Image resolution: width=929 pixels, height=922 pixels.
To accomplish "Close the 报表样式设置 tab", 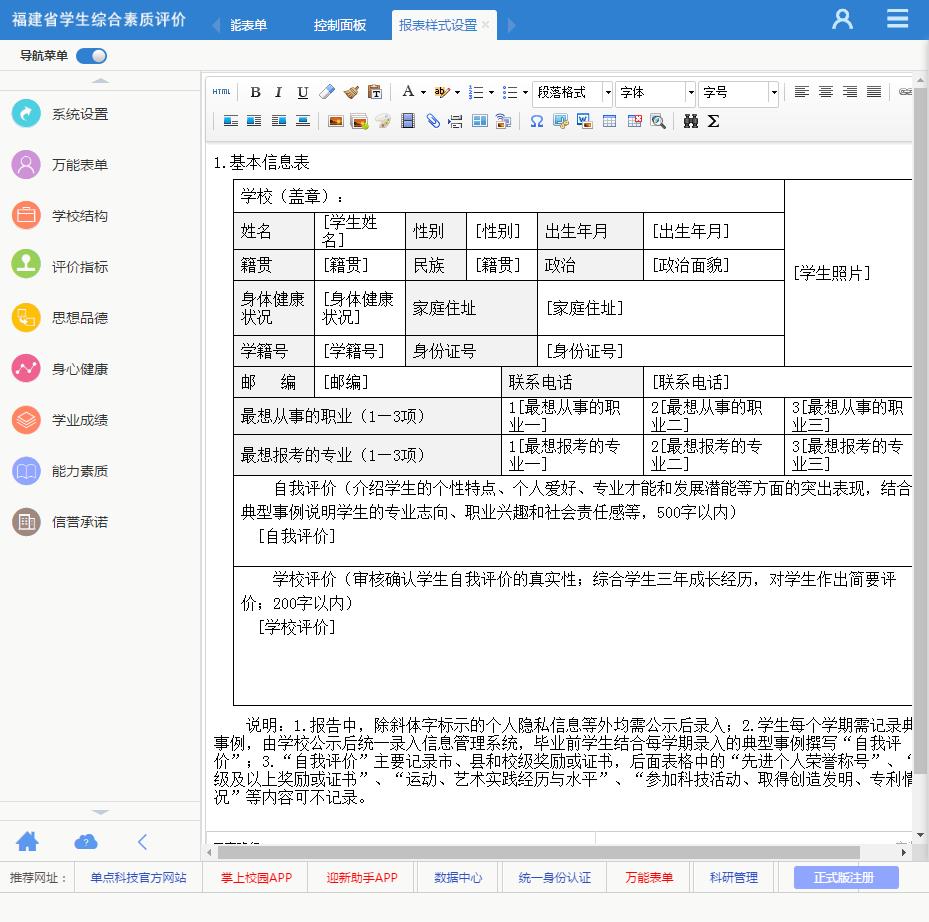I will tap(486, 24).
